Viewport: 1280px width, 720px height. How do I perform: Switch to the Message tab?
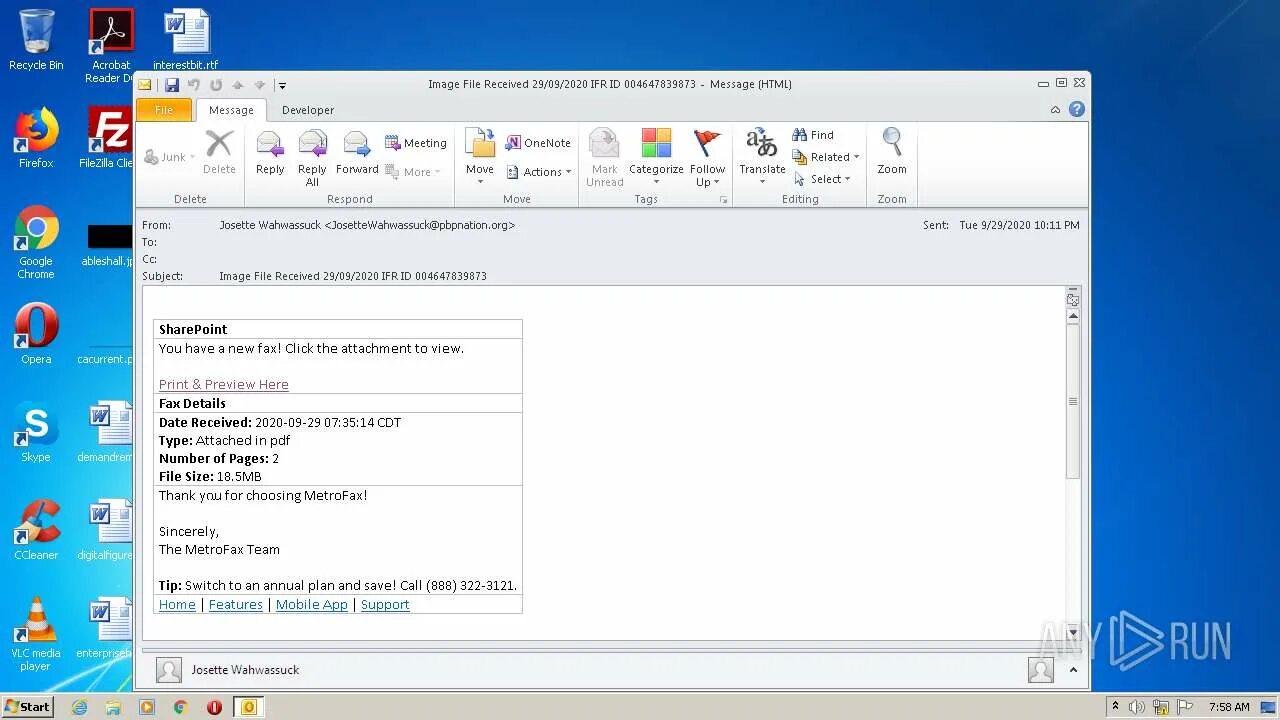[x=231, y=110]
